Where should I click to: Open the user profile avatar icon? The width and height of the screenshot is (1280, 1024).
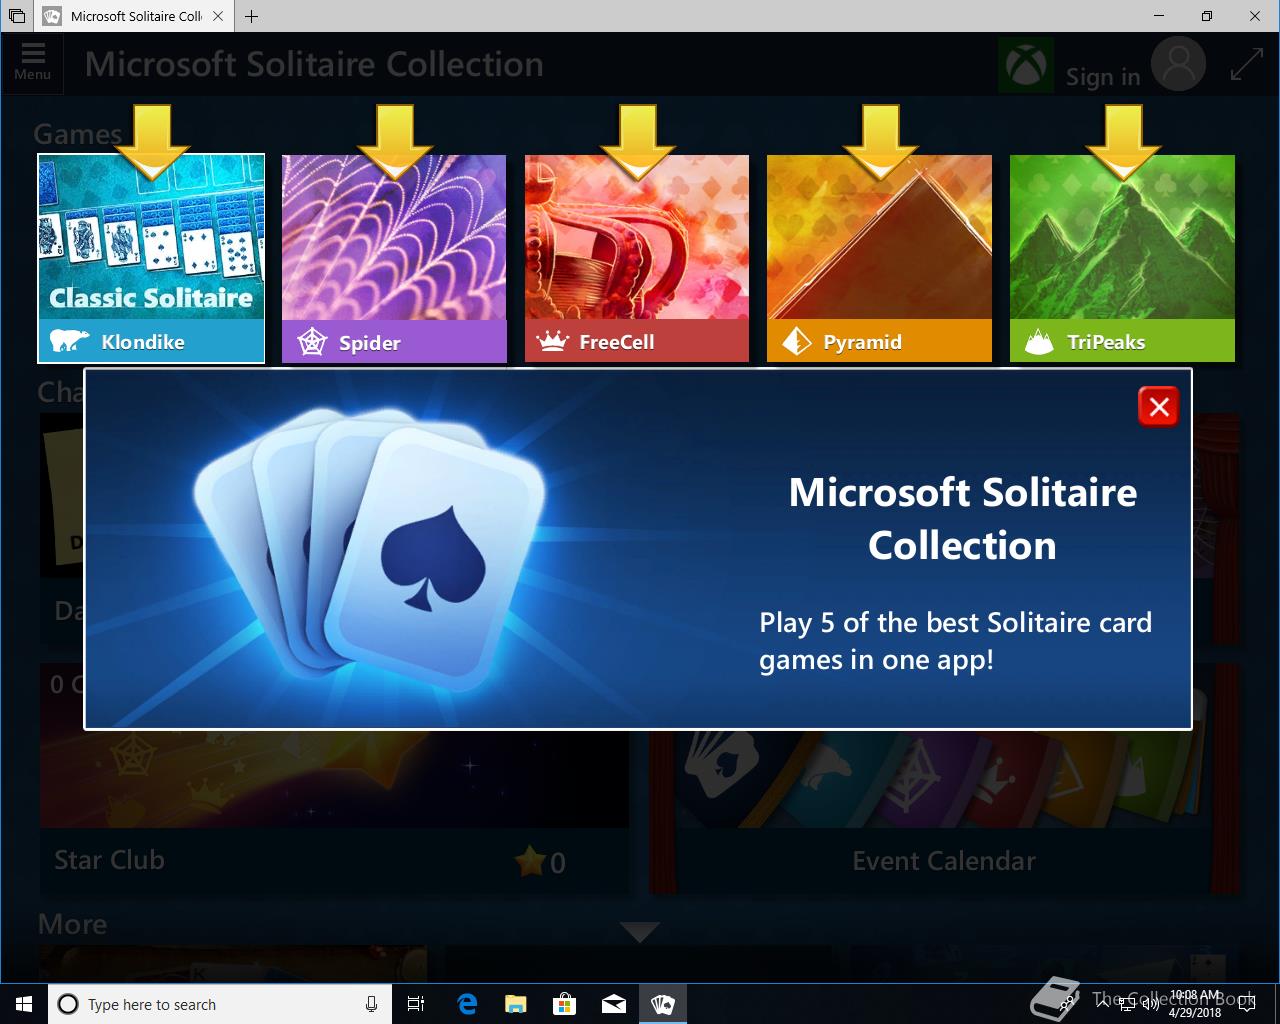[x=1178, y=64]
